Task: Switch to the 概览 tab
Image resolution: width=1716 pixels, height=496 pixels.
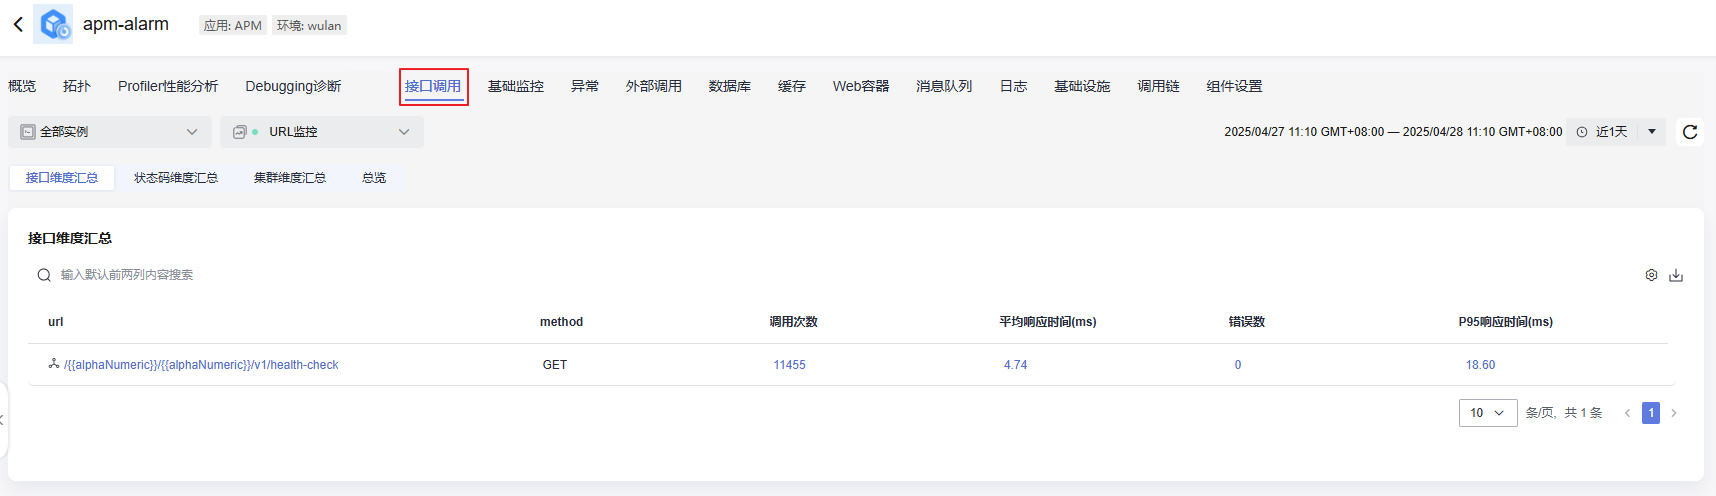Action: pyautogui.click(x=22, y=86)
